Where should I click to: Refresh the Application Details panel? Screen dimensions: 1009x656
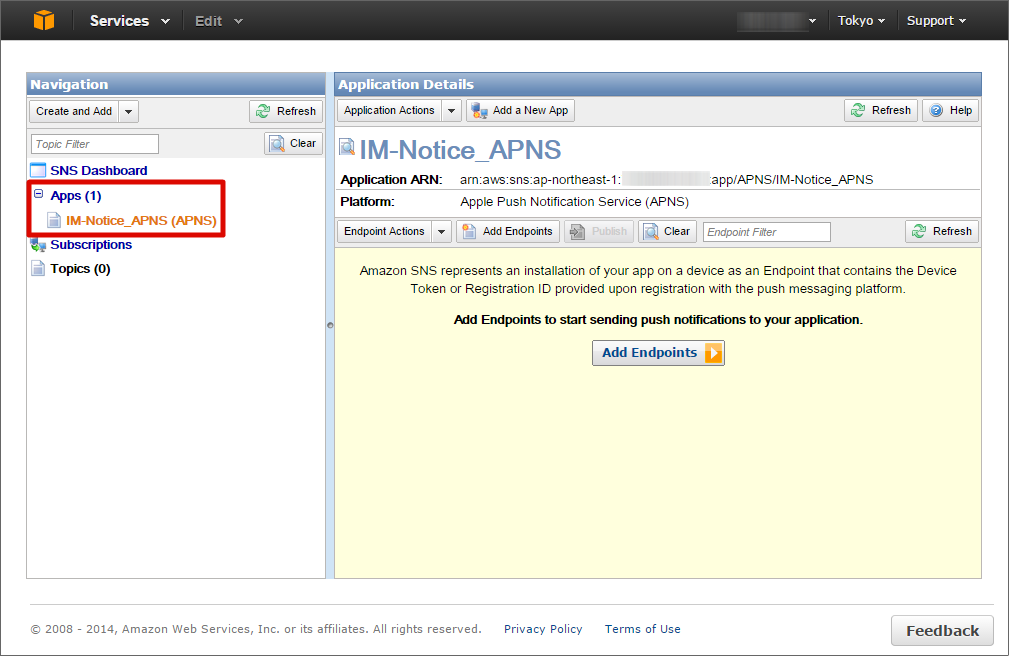pos(881,111)
